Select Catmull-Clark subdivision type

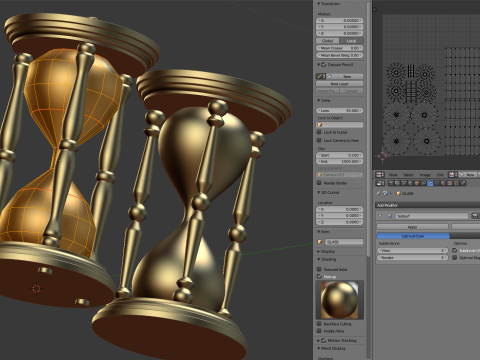click(x=413, y=236)
